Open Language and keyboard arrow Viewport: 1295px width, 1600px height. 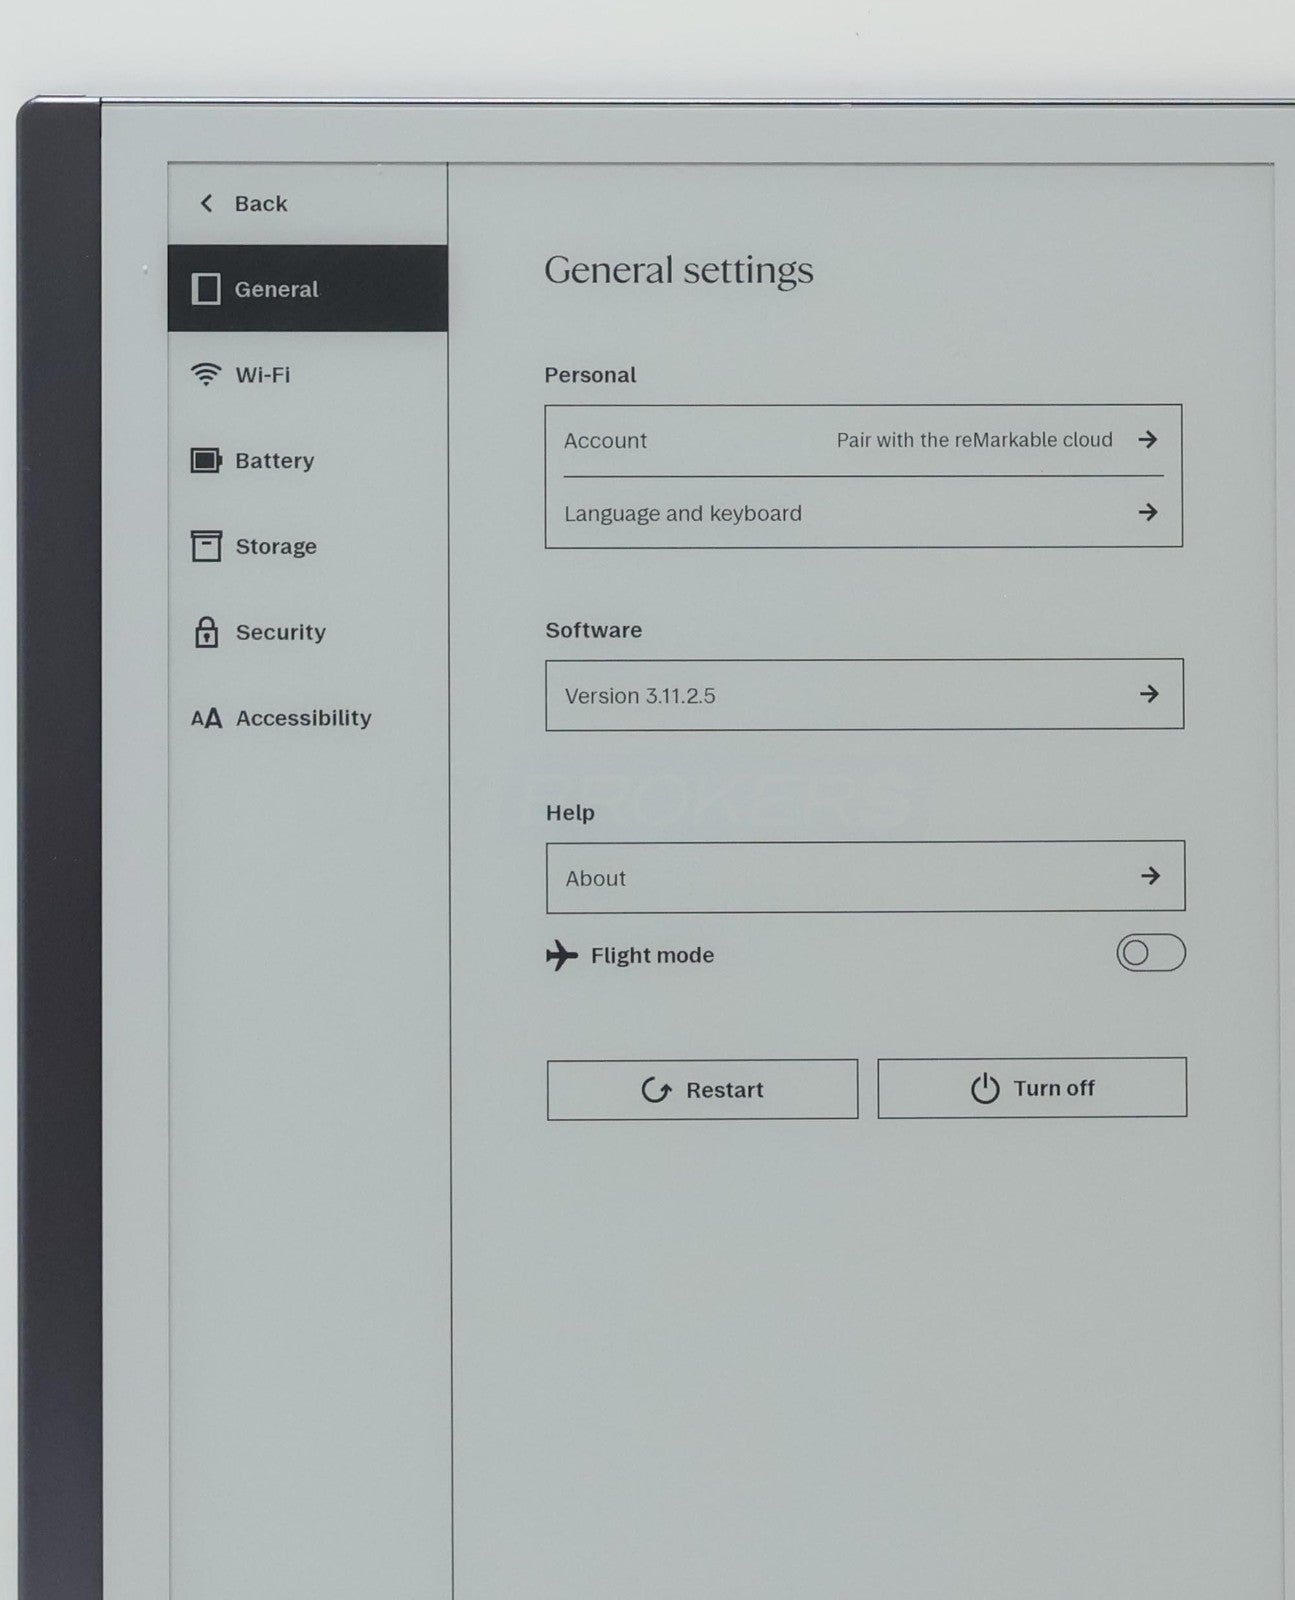[x=1148, y=512]
